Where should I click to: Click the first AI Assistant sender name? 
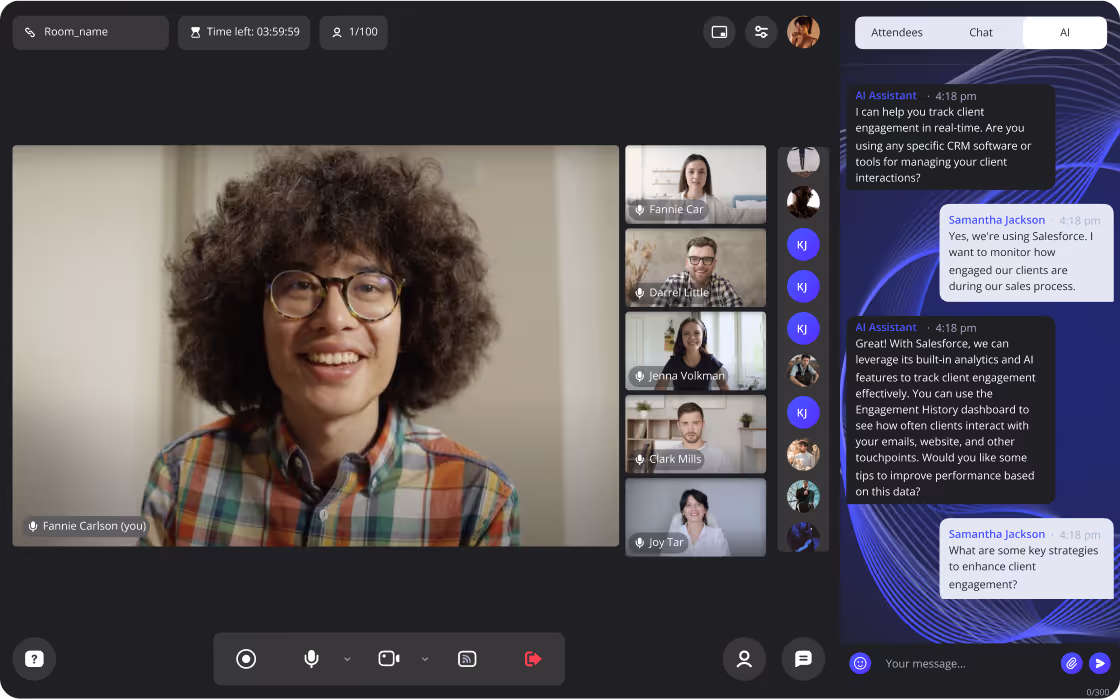coord(886,96)
